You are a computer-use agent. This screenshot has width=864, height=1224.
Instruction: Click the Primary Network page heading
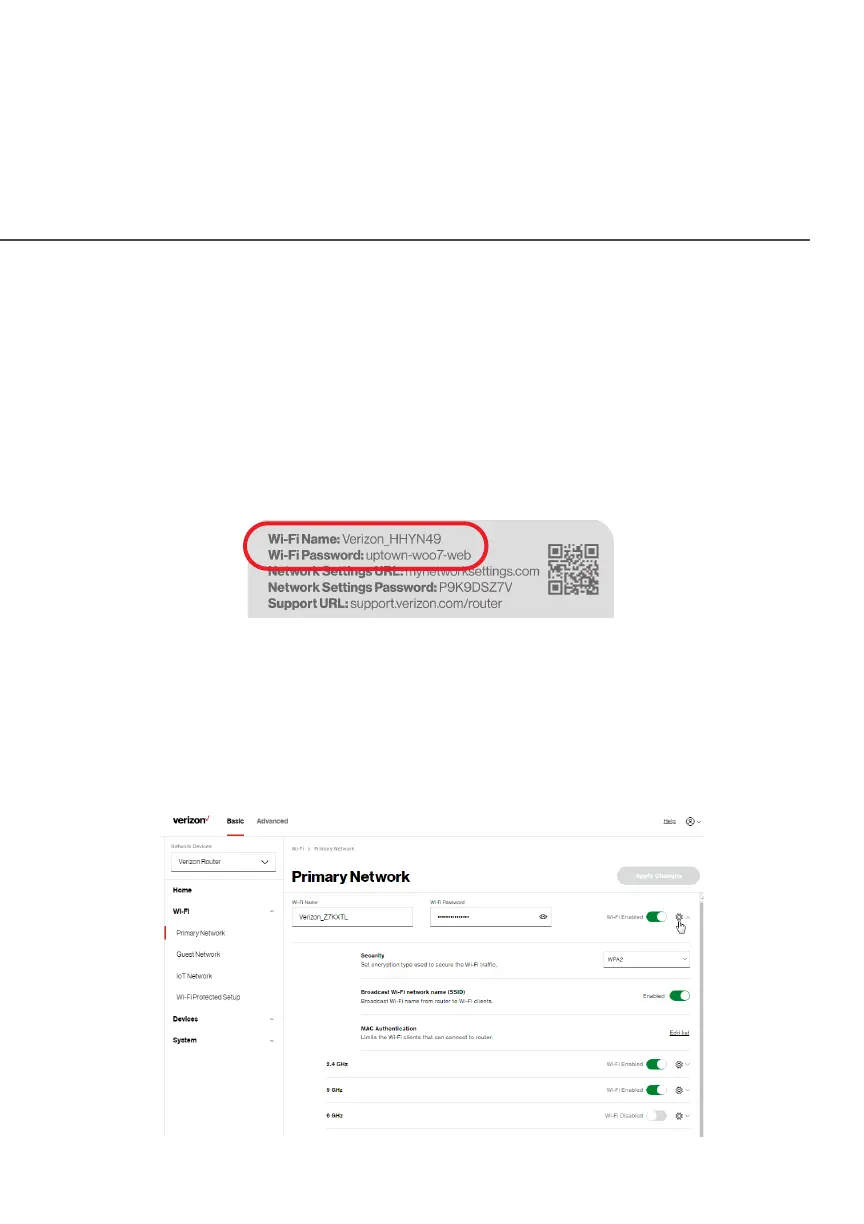350,877
